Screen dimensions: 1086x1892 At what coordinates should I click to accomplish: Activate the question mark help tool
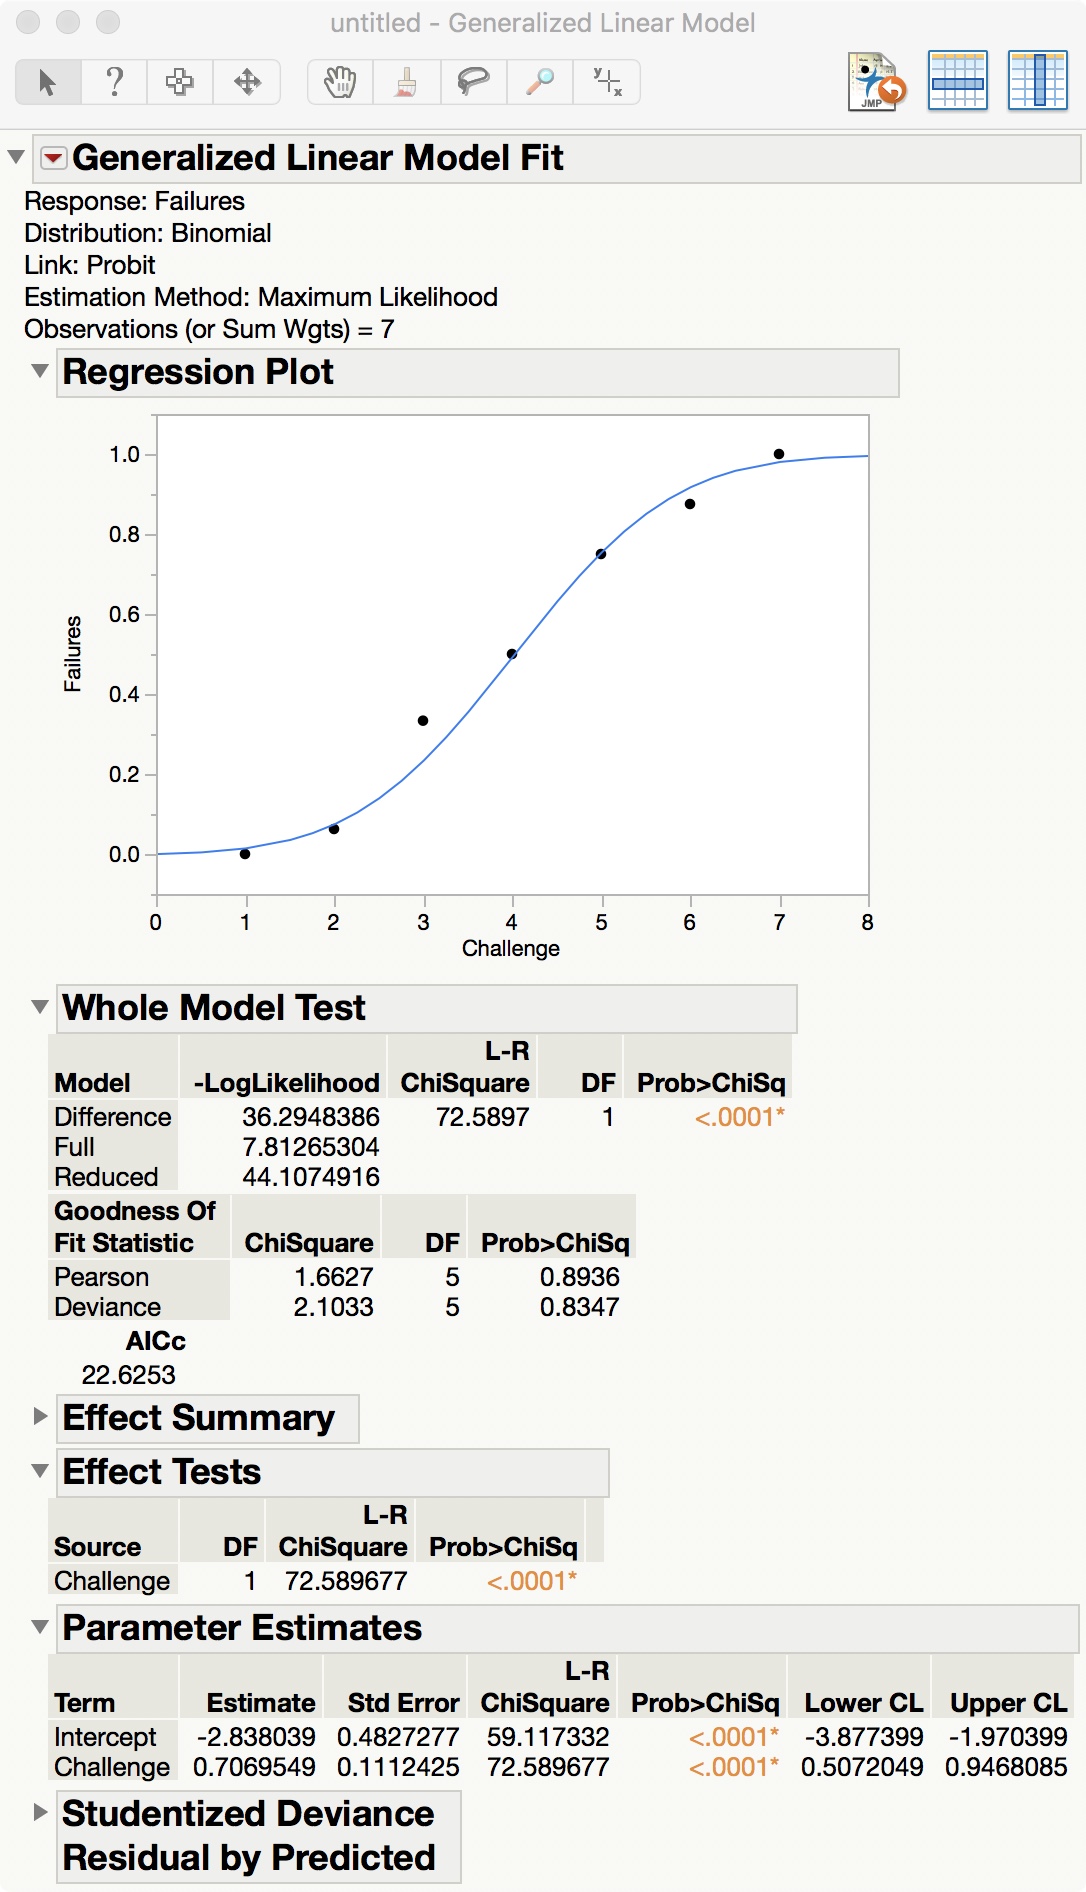(x=114, y=82)
